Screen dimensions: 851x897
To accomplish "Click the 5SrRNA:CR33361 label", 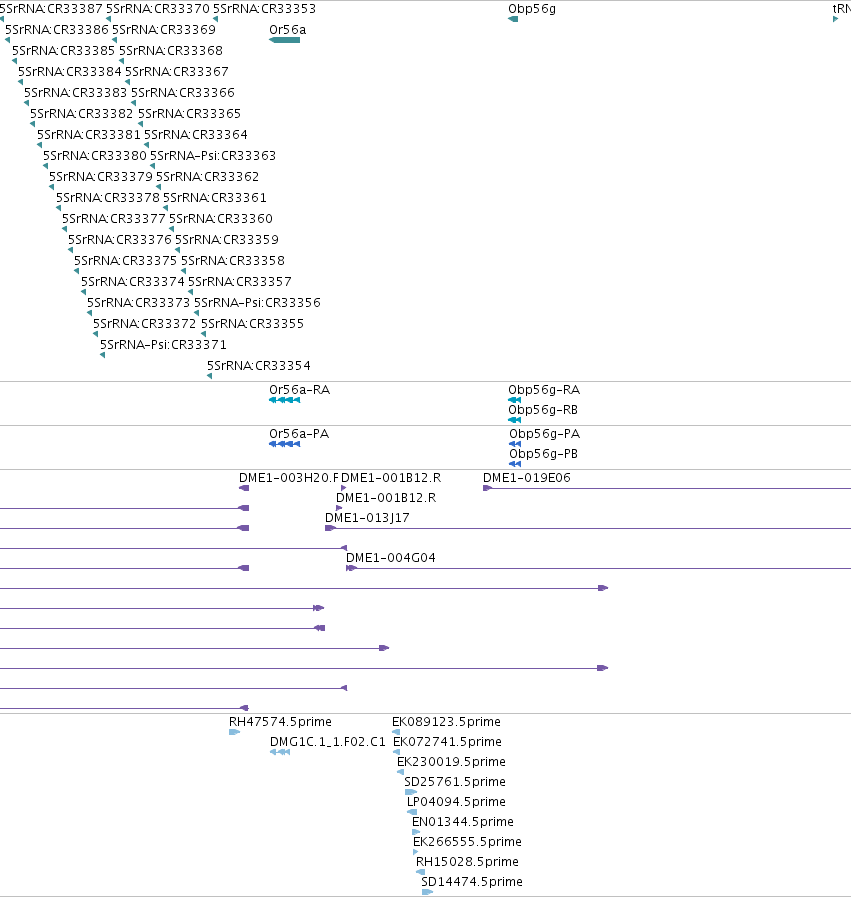I will coord(214,198).
